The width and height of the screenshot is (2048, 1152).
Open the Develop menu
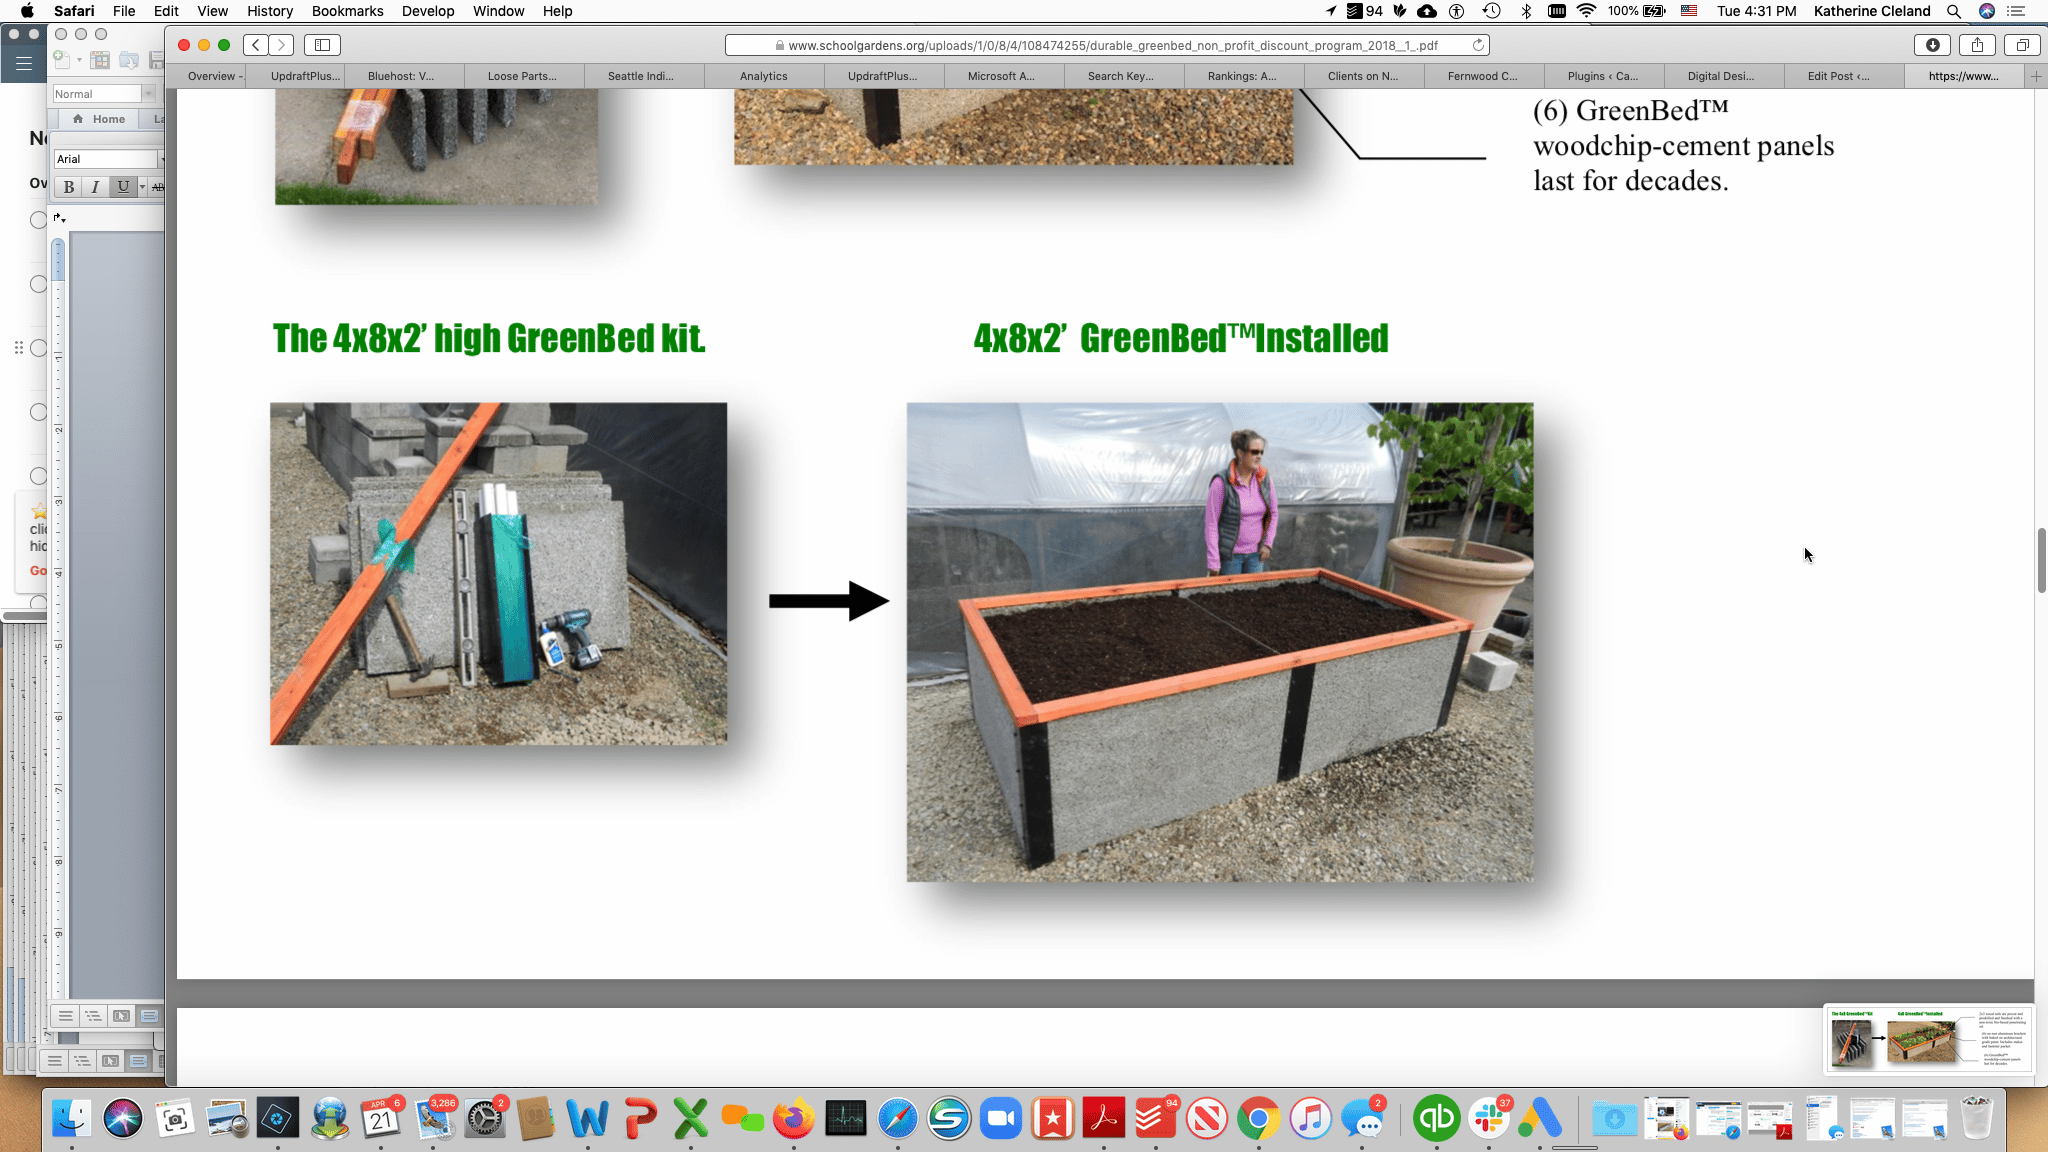pyautogui.click(x=428, y=11)
